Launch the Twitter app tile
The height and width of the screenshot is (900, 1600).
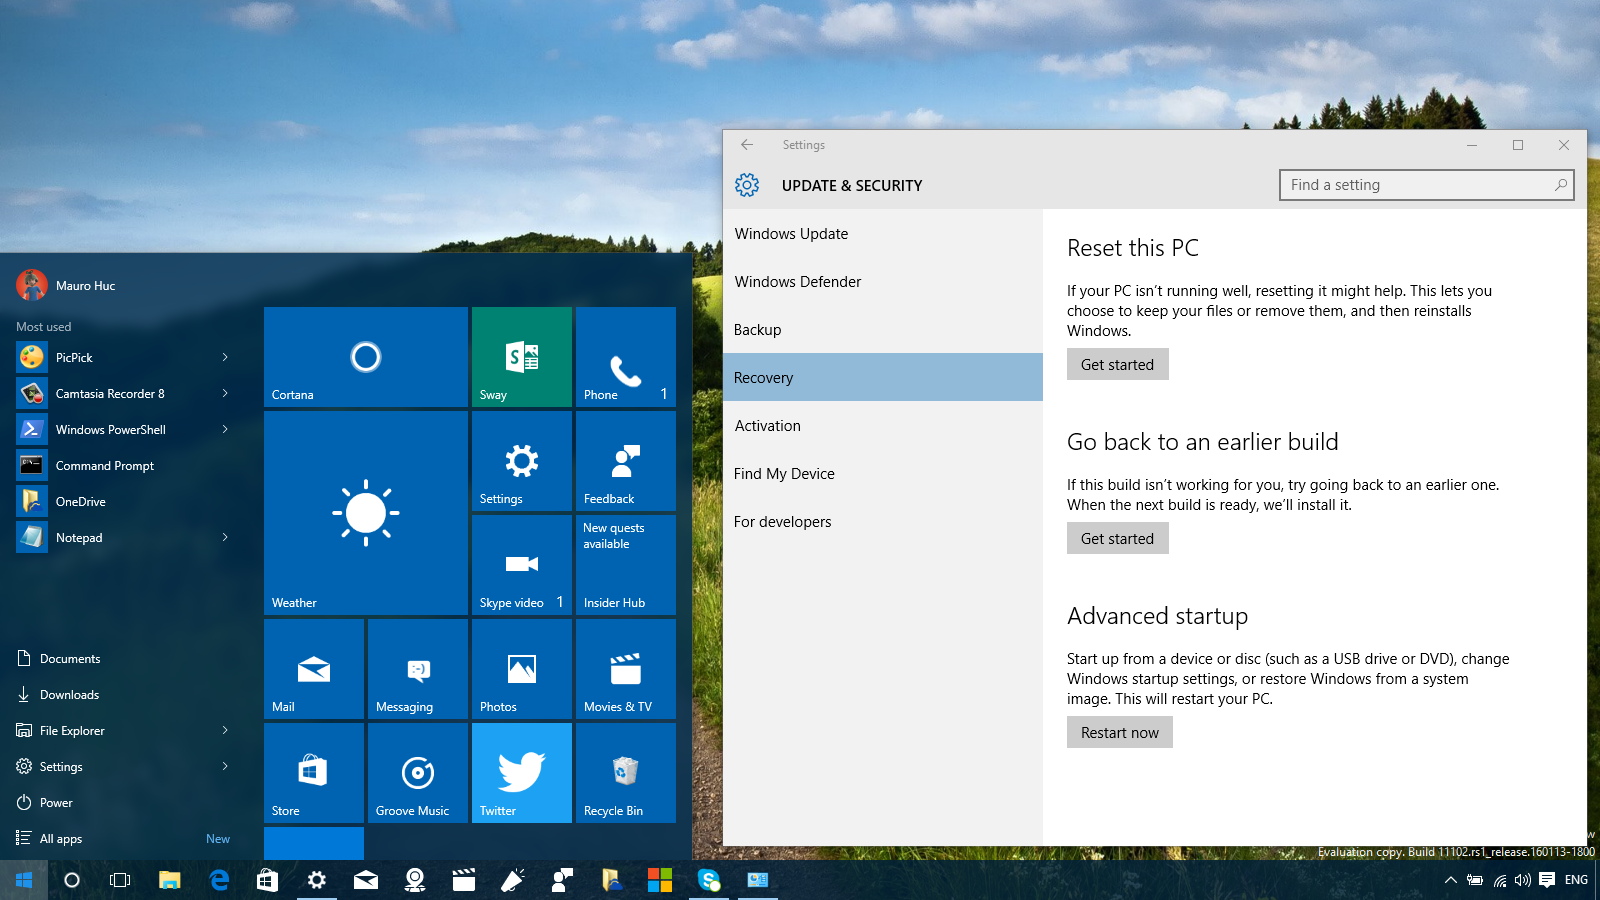click(521, 772)
